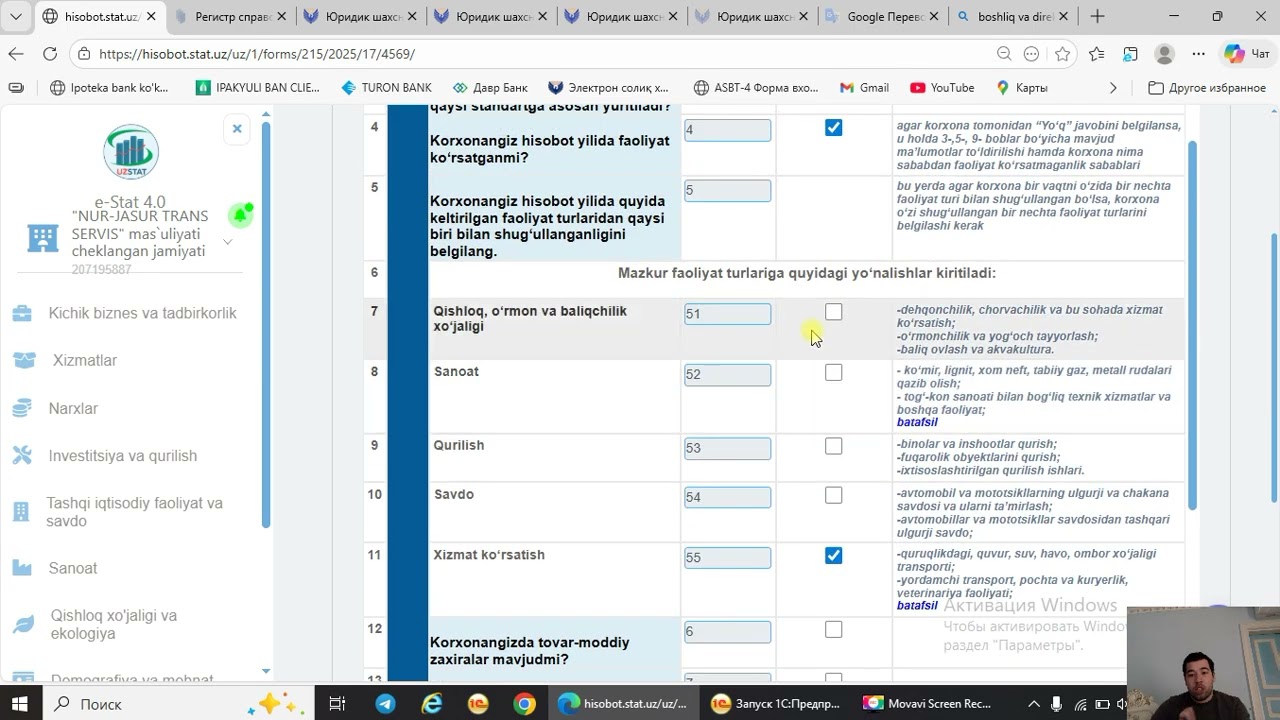Click the Xizmatlar hand icon
Screen dimensions: 1280x720
[x=24, y=360]
